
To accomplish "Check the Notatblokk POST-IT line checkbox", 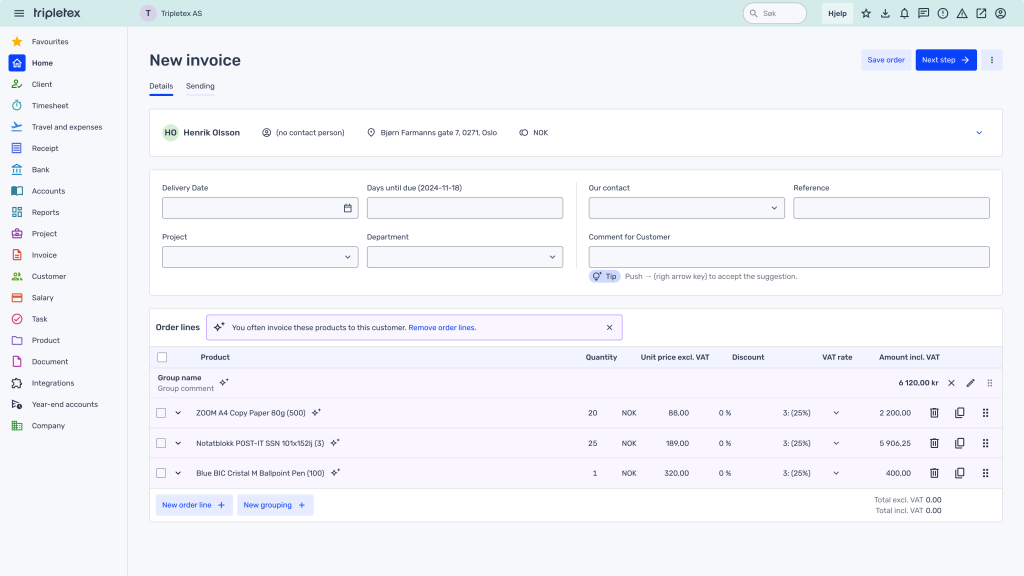I will pyautogui.click(x=161, y=443).
